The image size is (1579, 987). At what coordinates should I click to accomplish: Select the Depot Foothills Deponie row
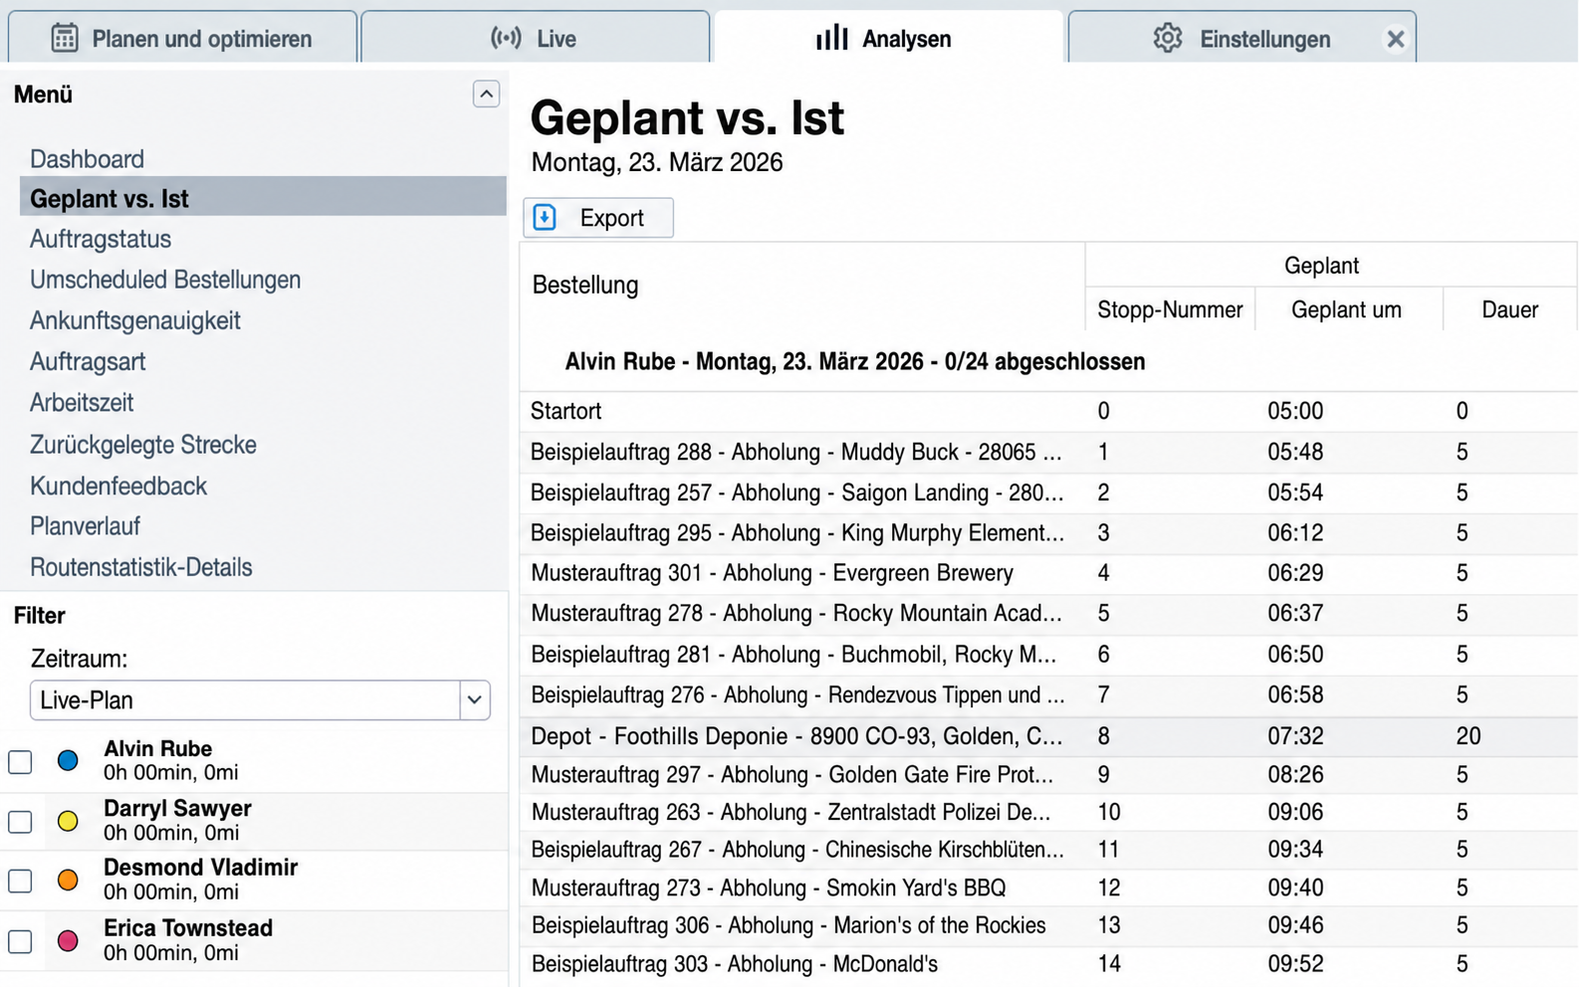point(1049,736)
